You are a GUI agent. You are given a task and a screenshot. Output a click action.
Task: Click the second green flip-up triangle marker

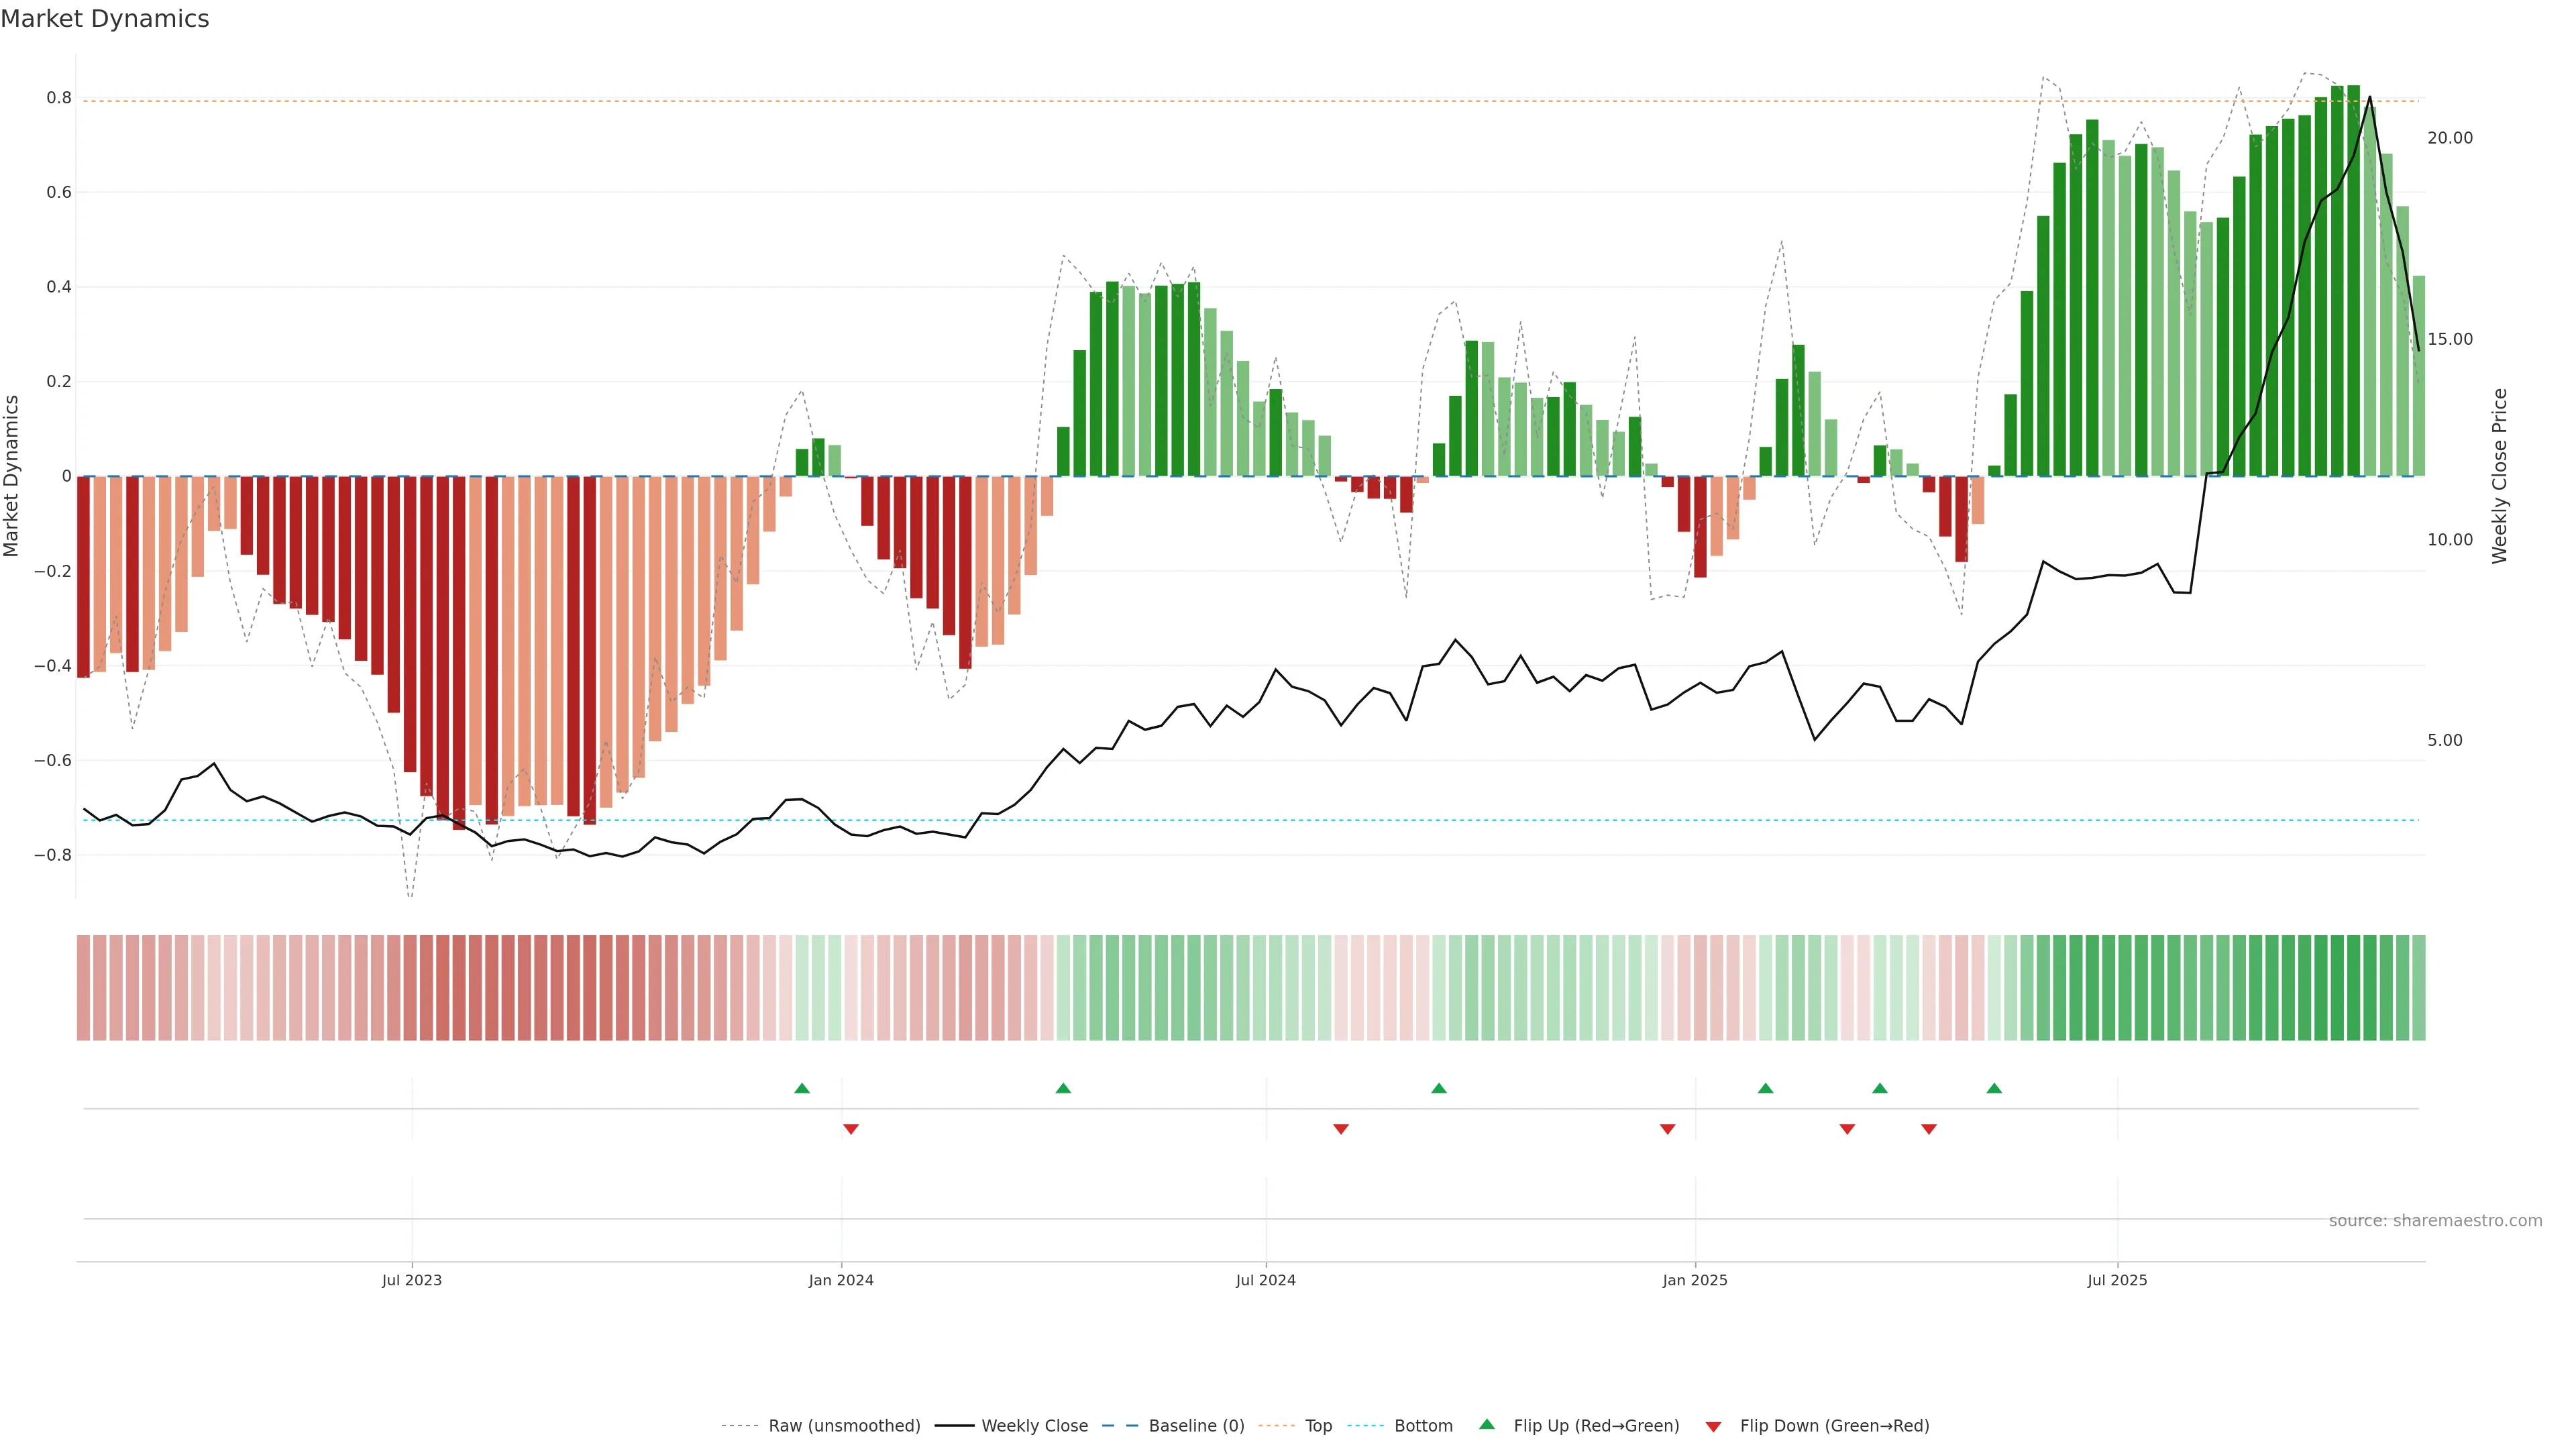(x=1063, y=1088)
